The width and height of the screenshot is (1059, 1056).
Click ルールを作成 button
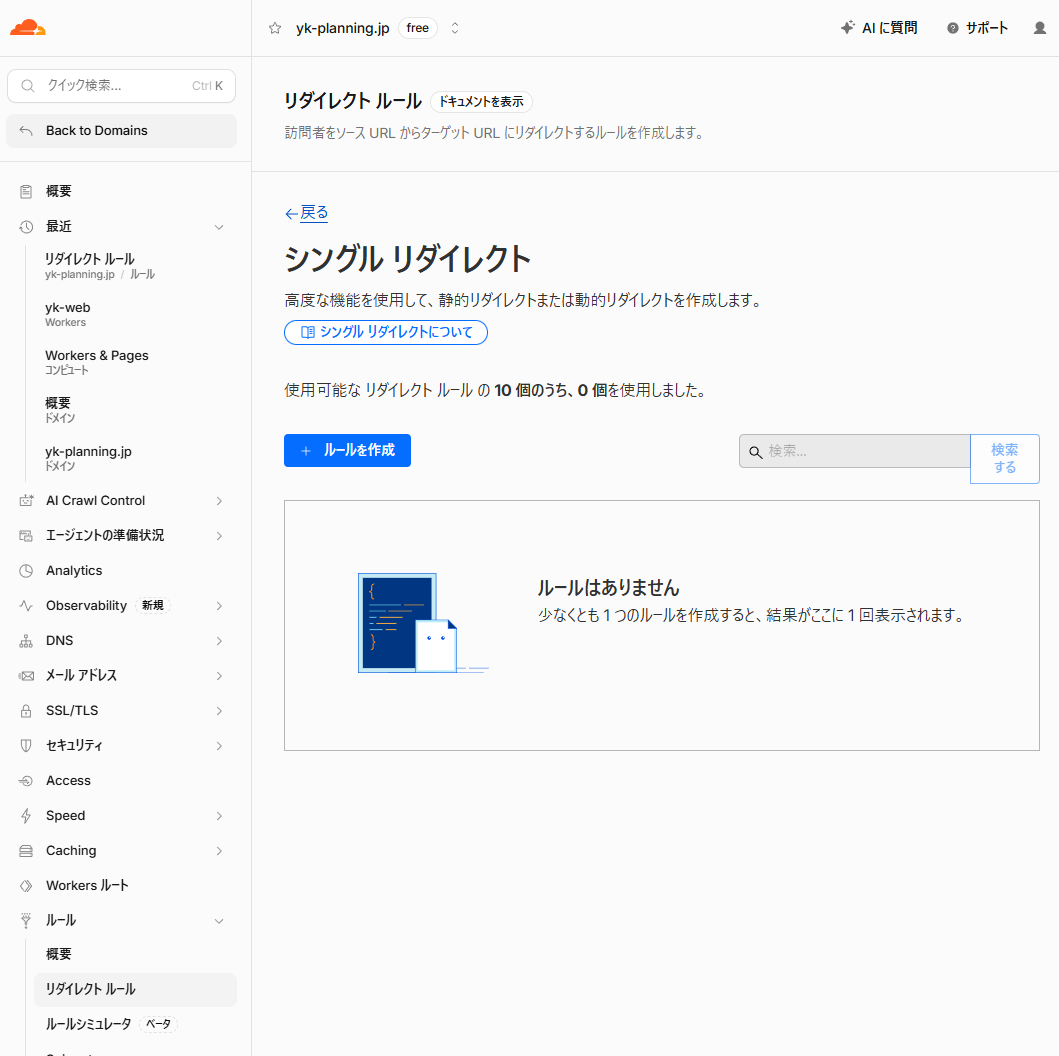(347, 451)
